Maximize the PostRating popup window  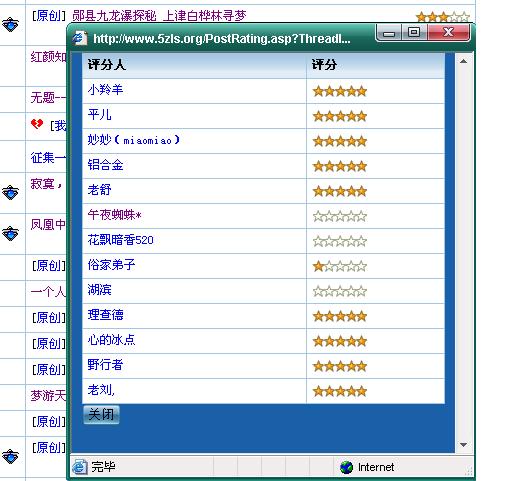pyautogui.click(x=414, y=32)
